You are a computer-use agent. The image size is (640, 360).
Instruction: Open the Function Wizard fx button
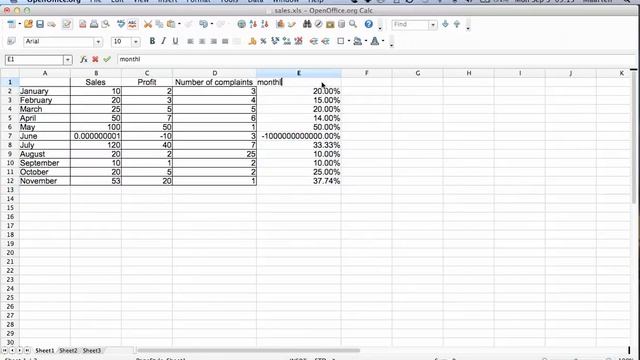[x=84, y=60]
